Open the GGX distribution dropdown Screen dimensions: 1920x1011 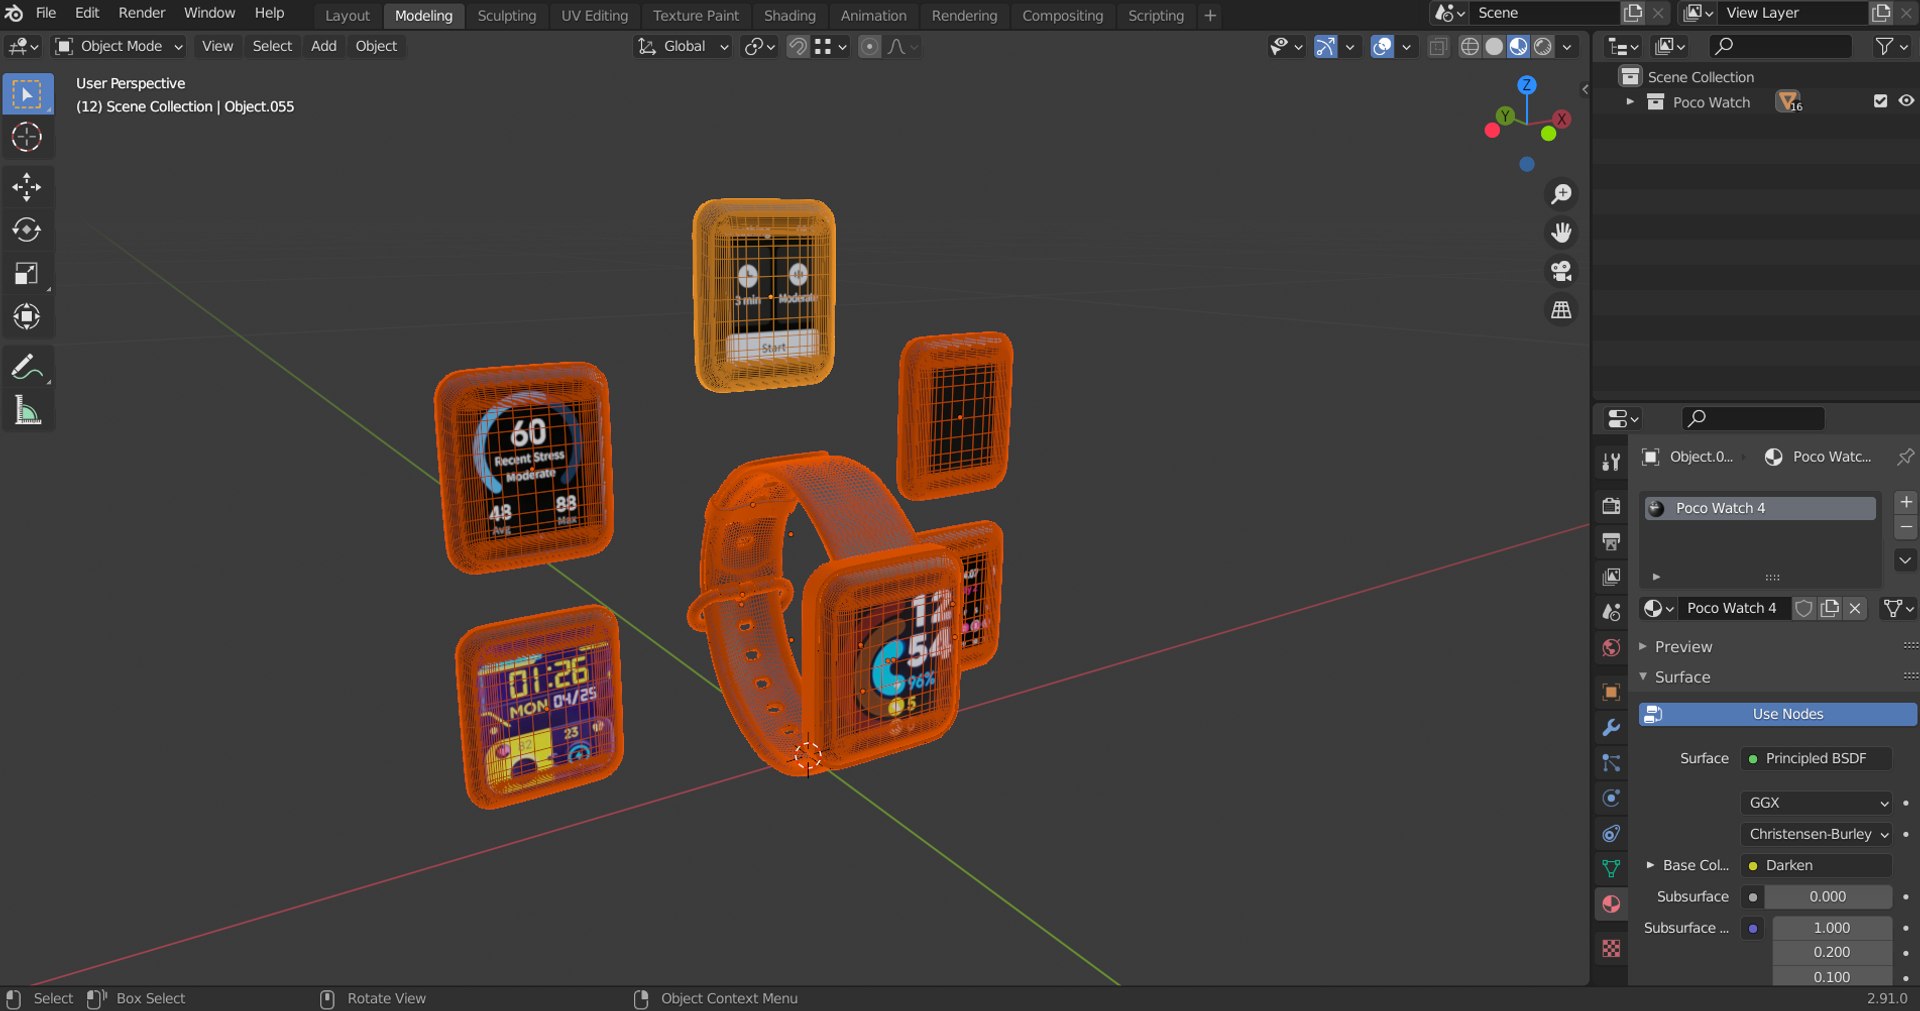point(1816,803)
